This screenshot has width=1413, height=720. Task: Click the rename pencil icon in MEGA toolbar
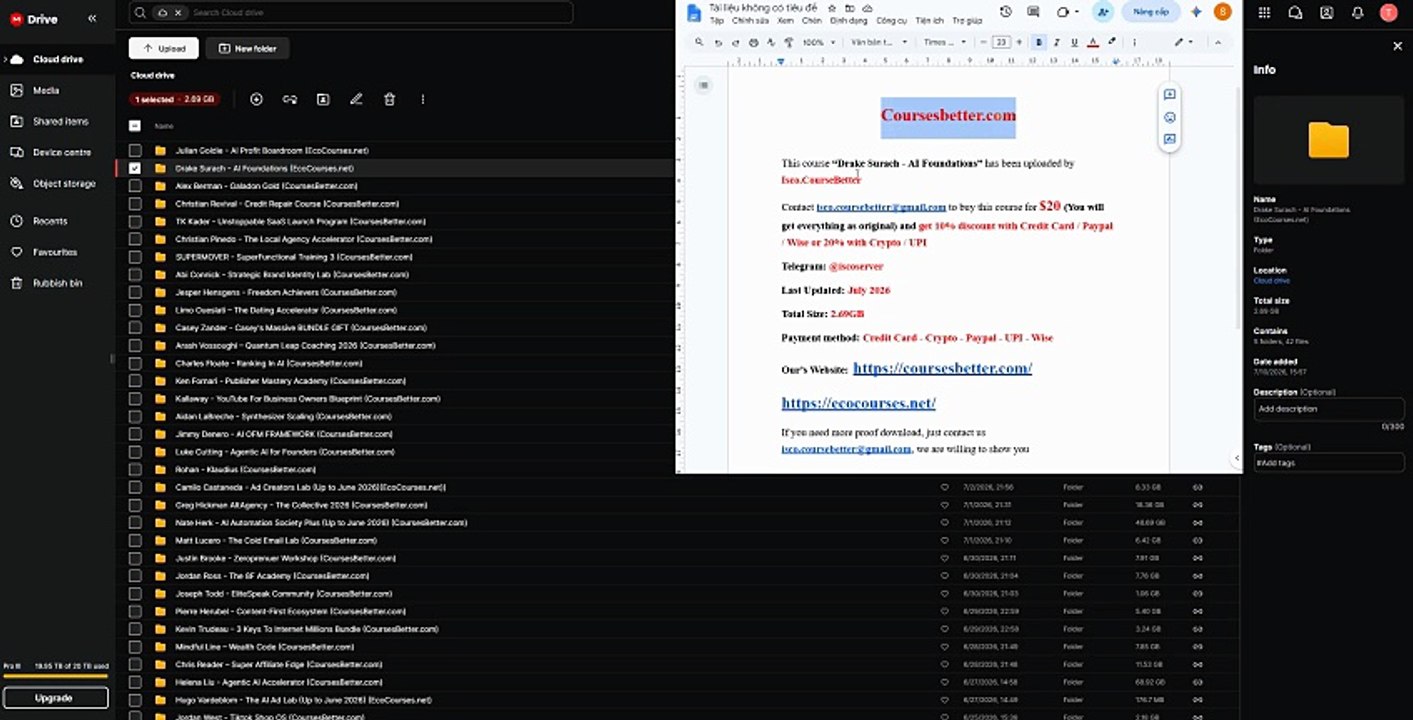coord(356,99)
